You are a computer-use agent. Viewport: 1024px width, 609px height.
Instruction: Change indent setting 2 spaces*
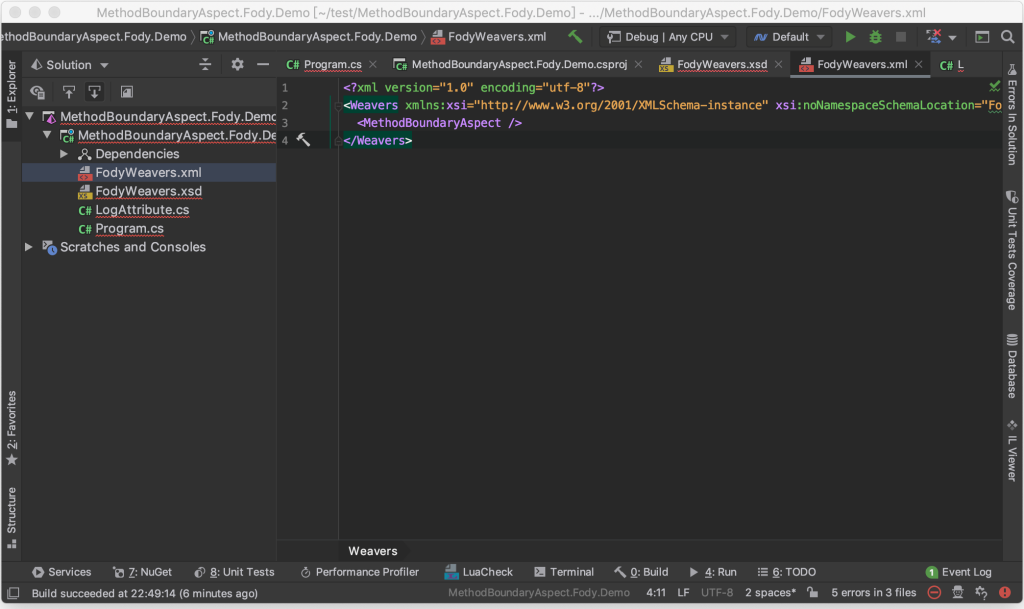click(771, 593)
